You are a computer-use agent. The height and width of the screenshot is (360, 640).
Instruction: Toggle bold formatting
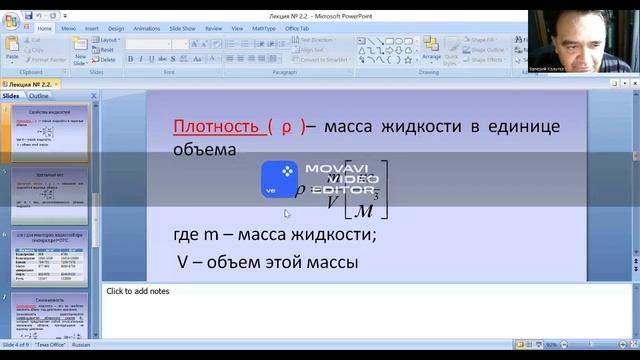(131, 59)
